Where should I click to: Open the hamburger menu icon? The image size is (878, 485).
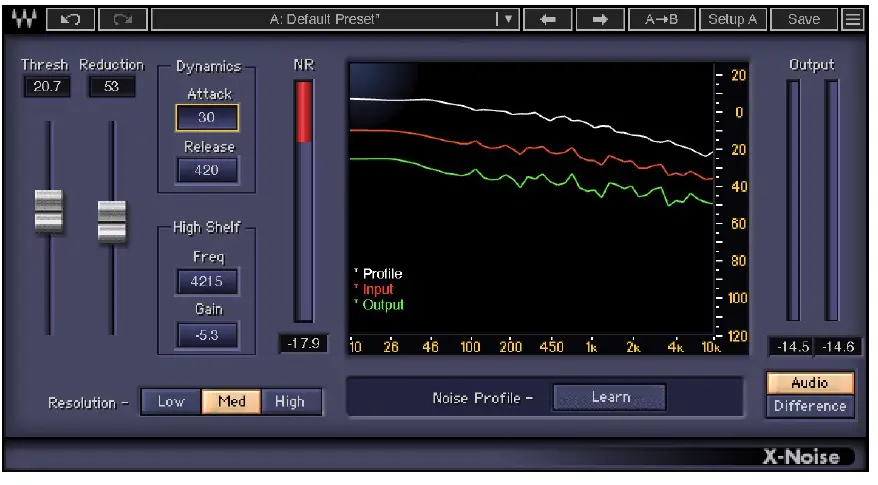[x=853, y=19]
